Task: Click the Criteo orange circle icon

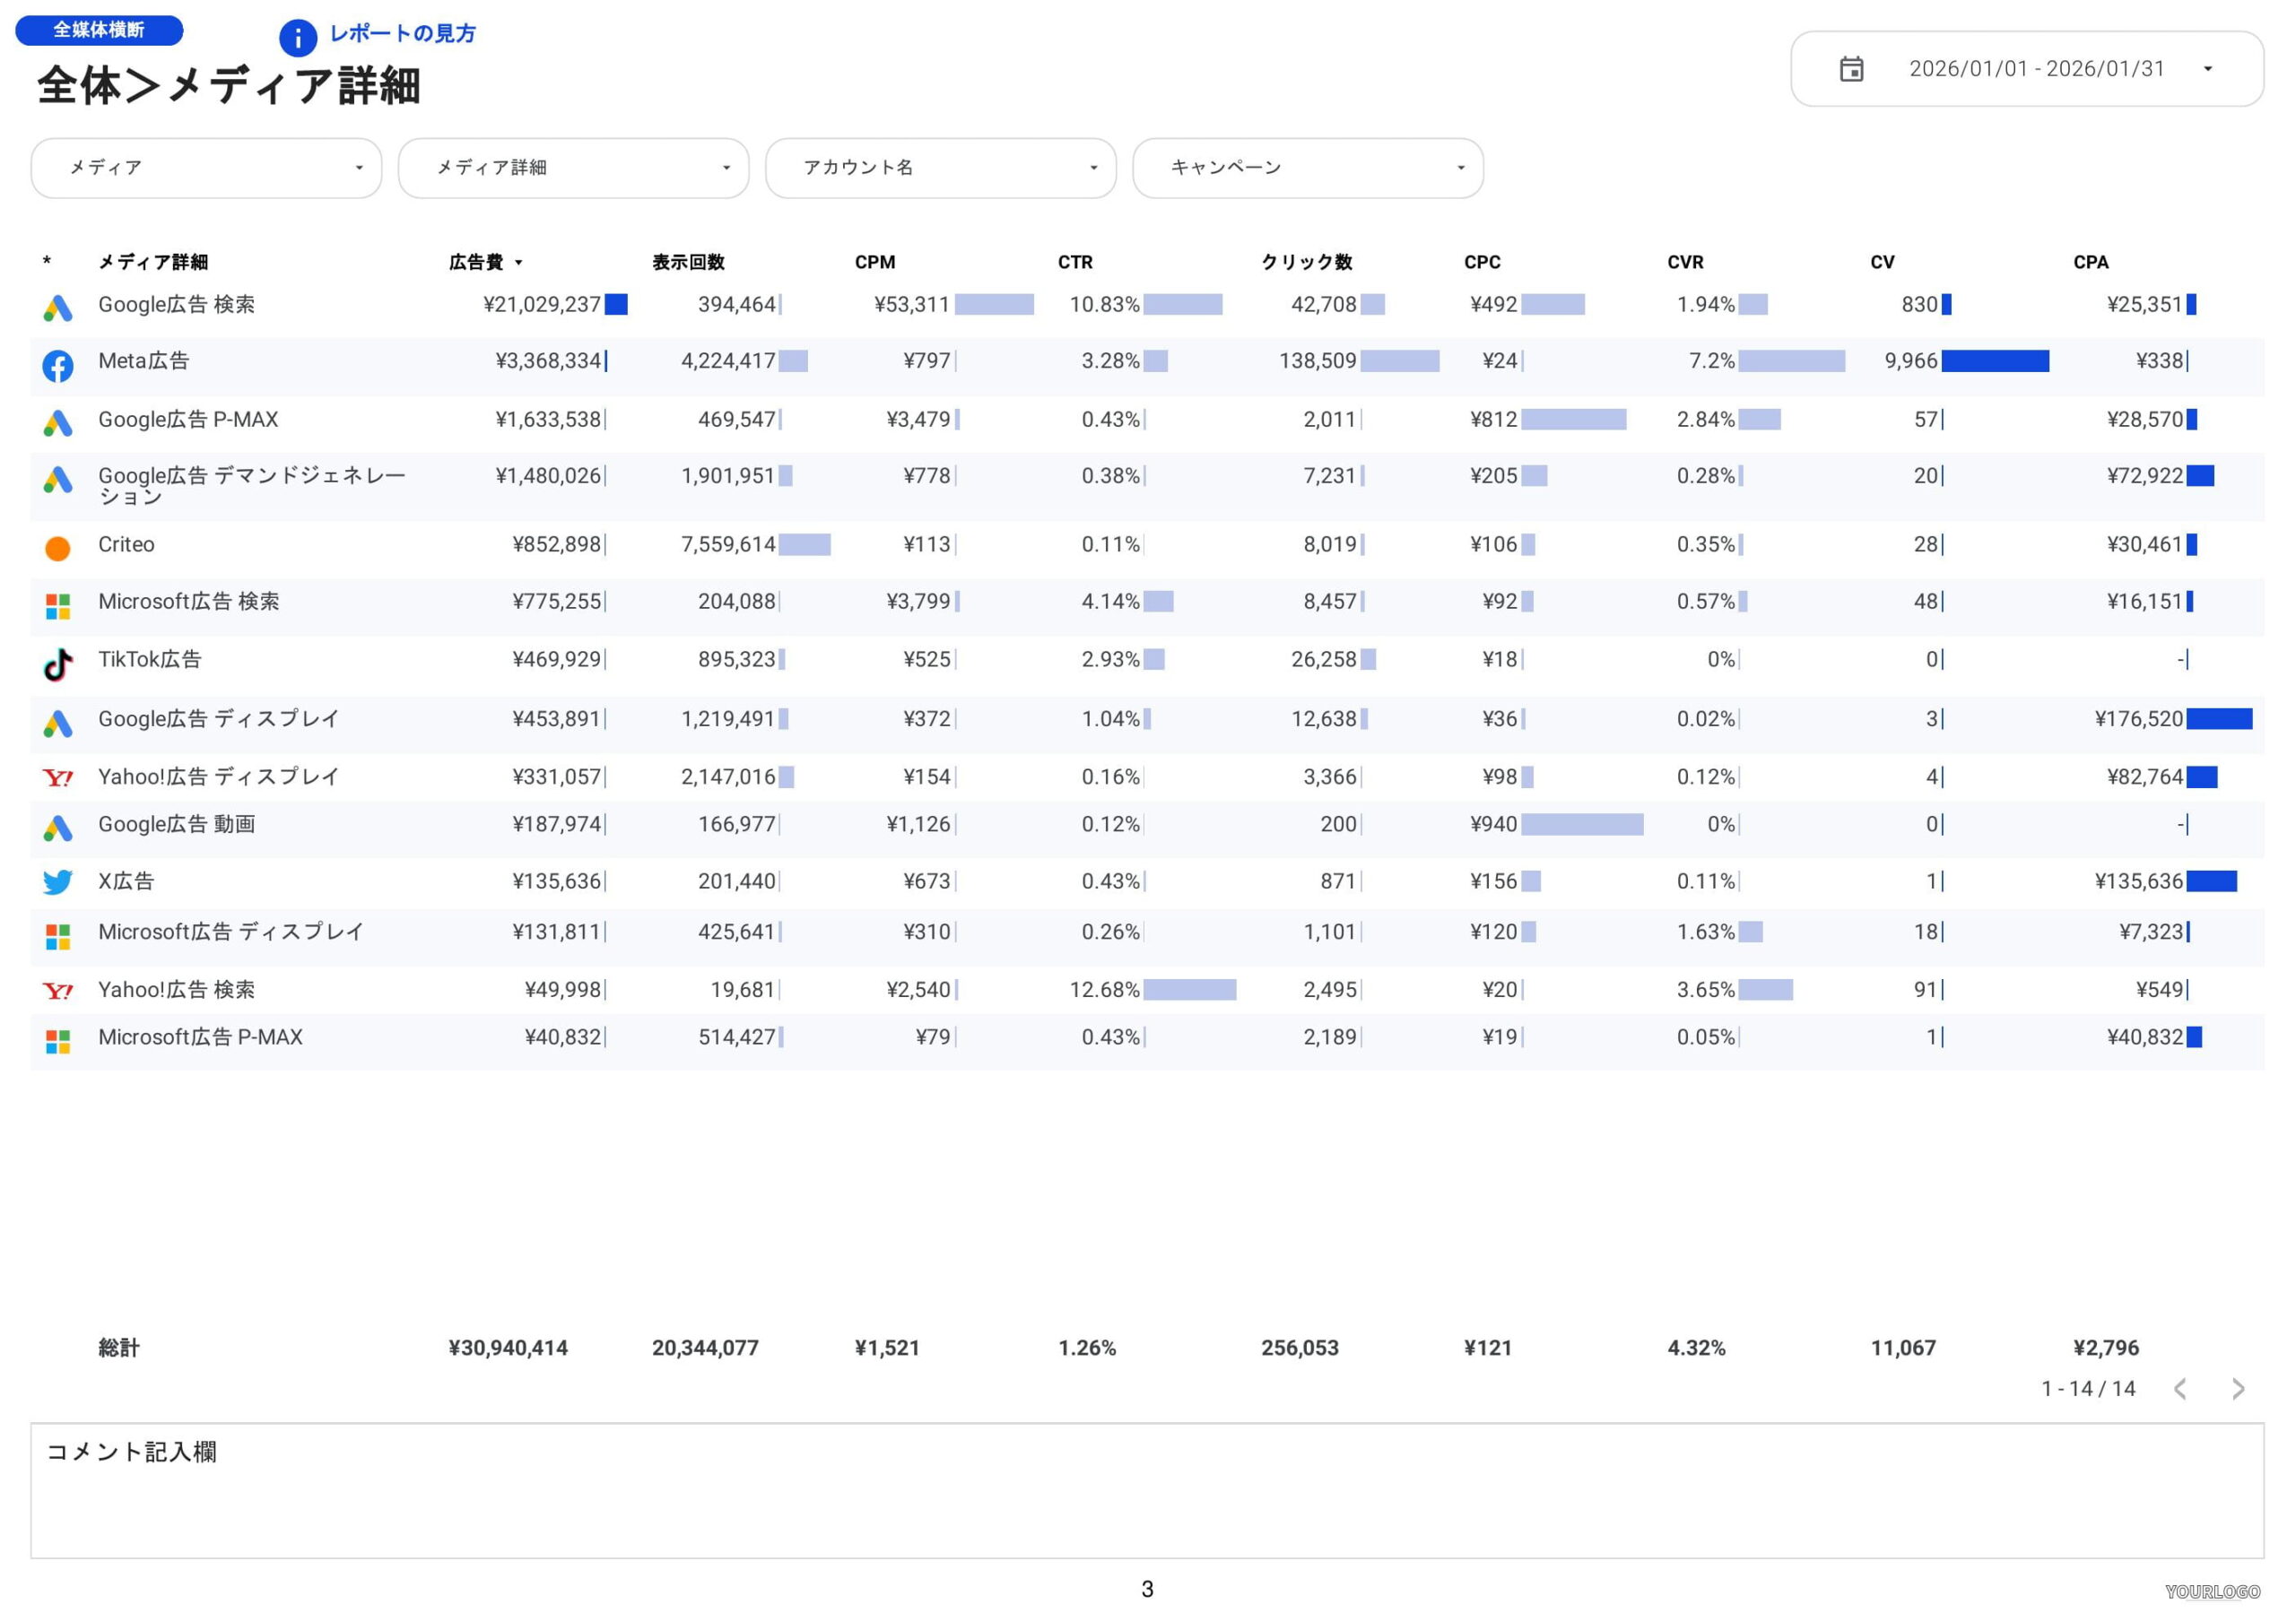Action: [x=58, y=548]
